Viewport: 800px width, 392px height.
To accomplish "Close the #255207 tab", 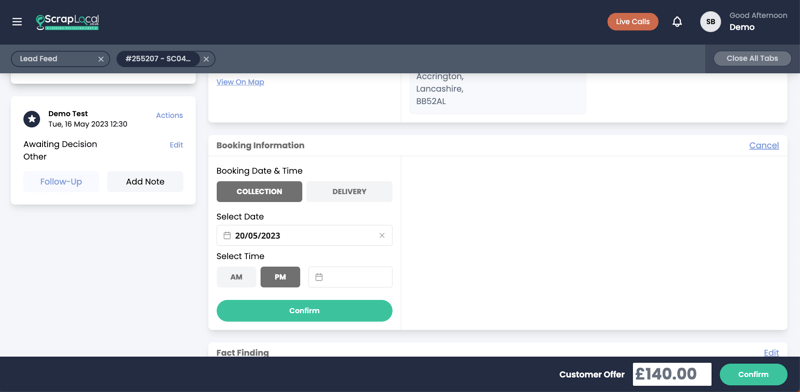I will coord(206,59).
